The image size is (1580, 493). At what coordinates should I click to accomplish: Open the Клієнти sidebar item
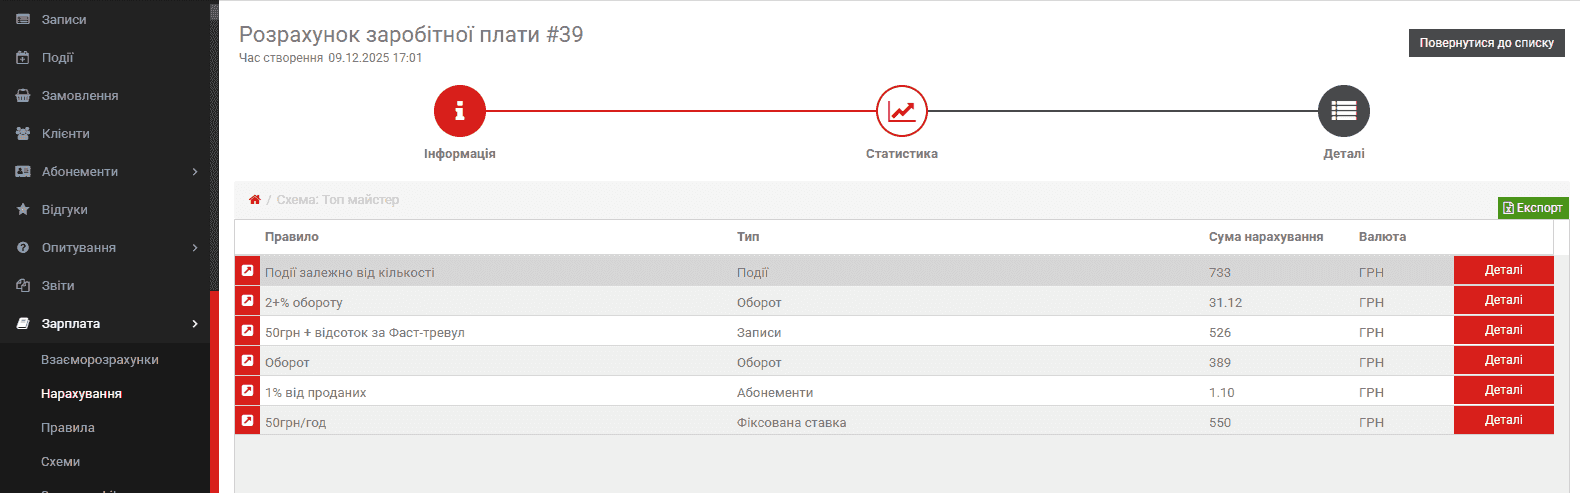66,134
